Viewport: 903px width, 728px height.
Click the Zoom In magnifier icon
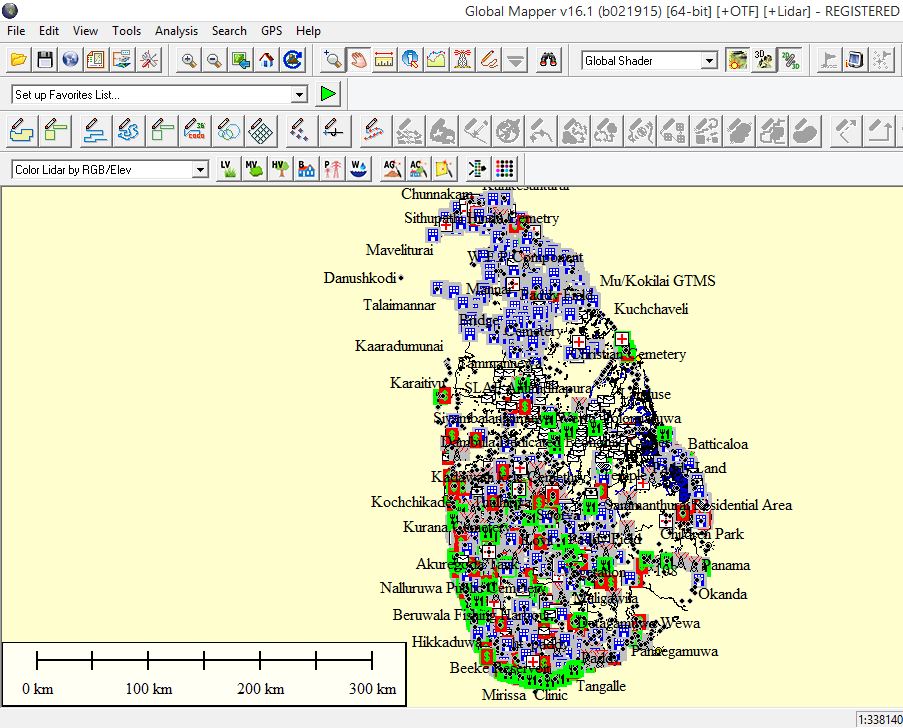click(189, 60)
